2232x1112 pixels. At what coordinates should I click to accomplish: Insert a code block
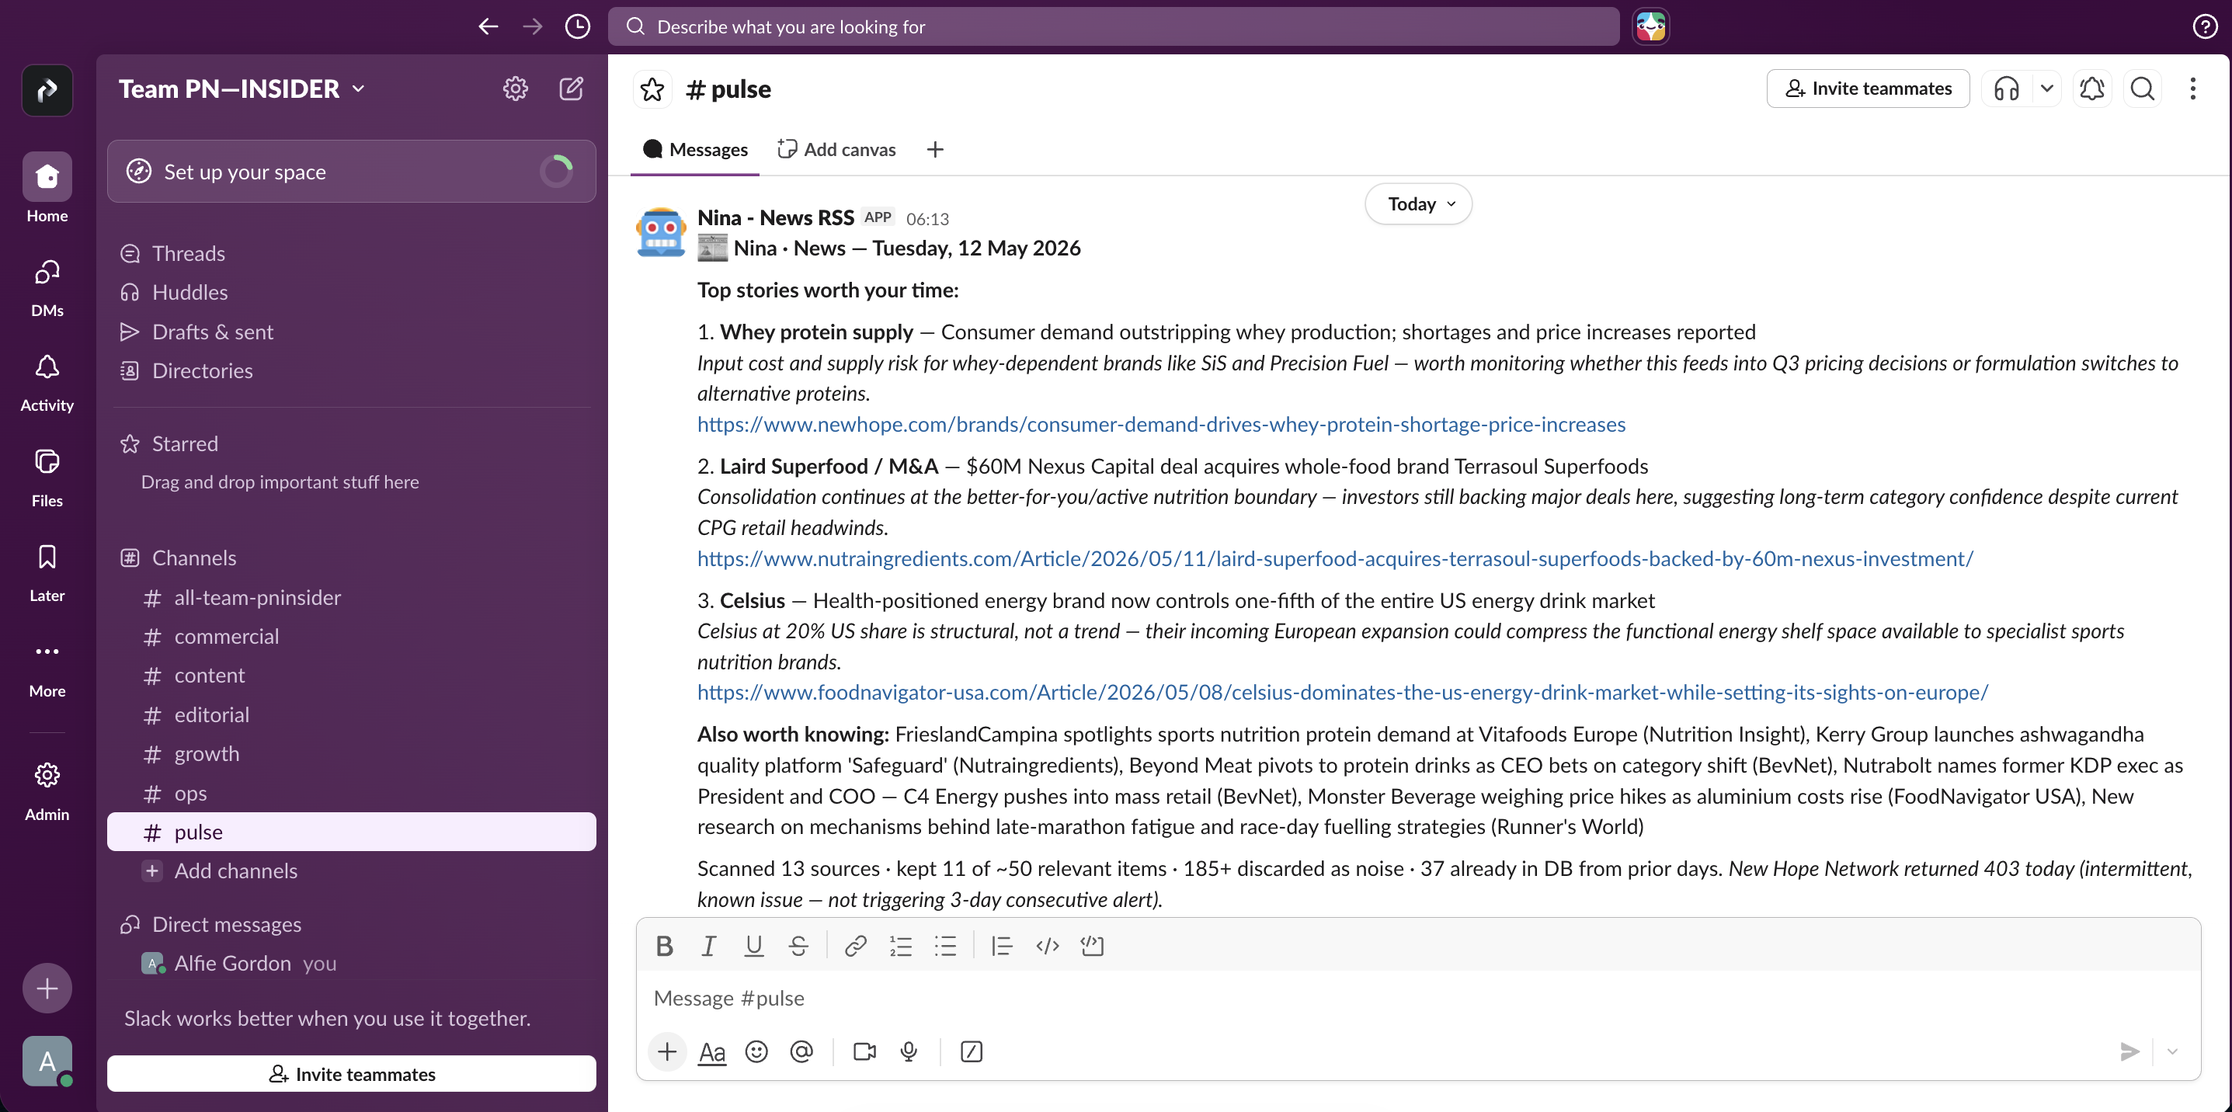tap(1092, 946)
